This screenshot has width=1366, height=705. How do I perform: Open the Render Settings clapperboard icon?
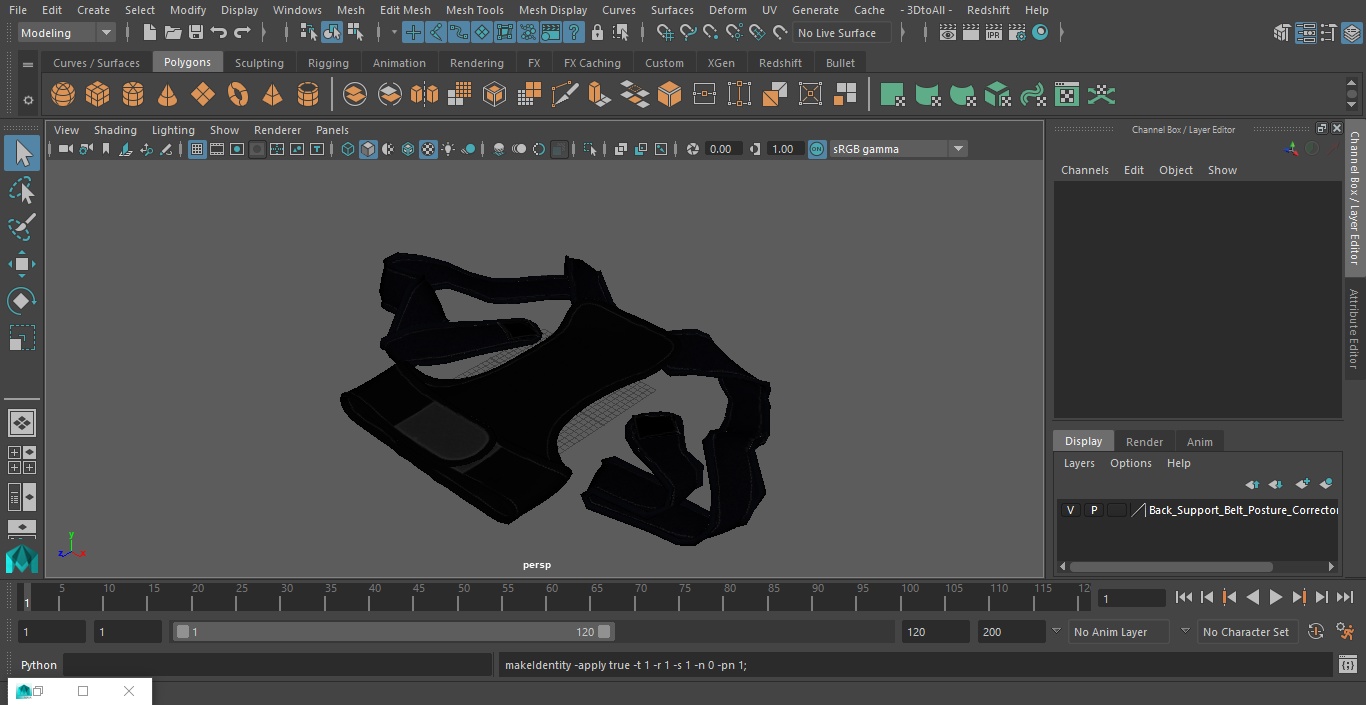[1017, 33]
